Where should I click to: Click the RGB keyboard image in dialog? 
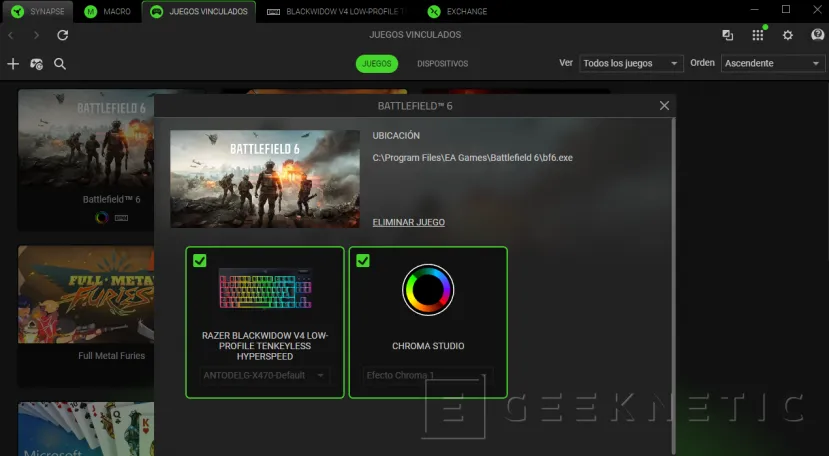coord(265,289)
